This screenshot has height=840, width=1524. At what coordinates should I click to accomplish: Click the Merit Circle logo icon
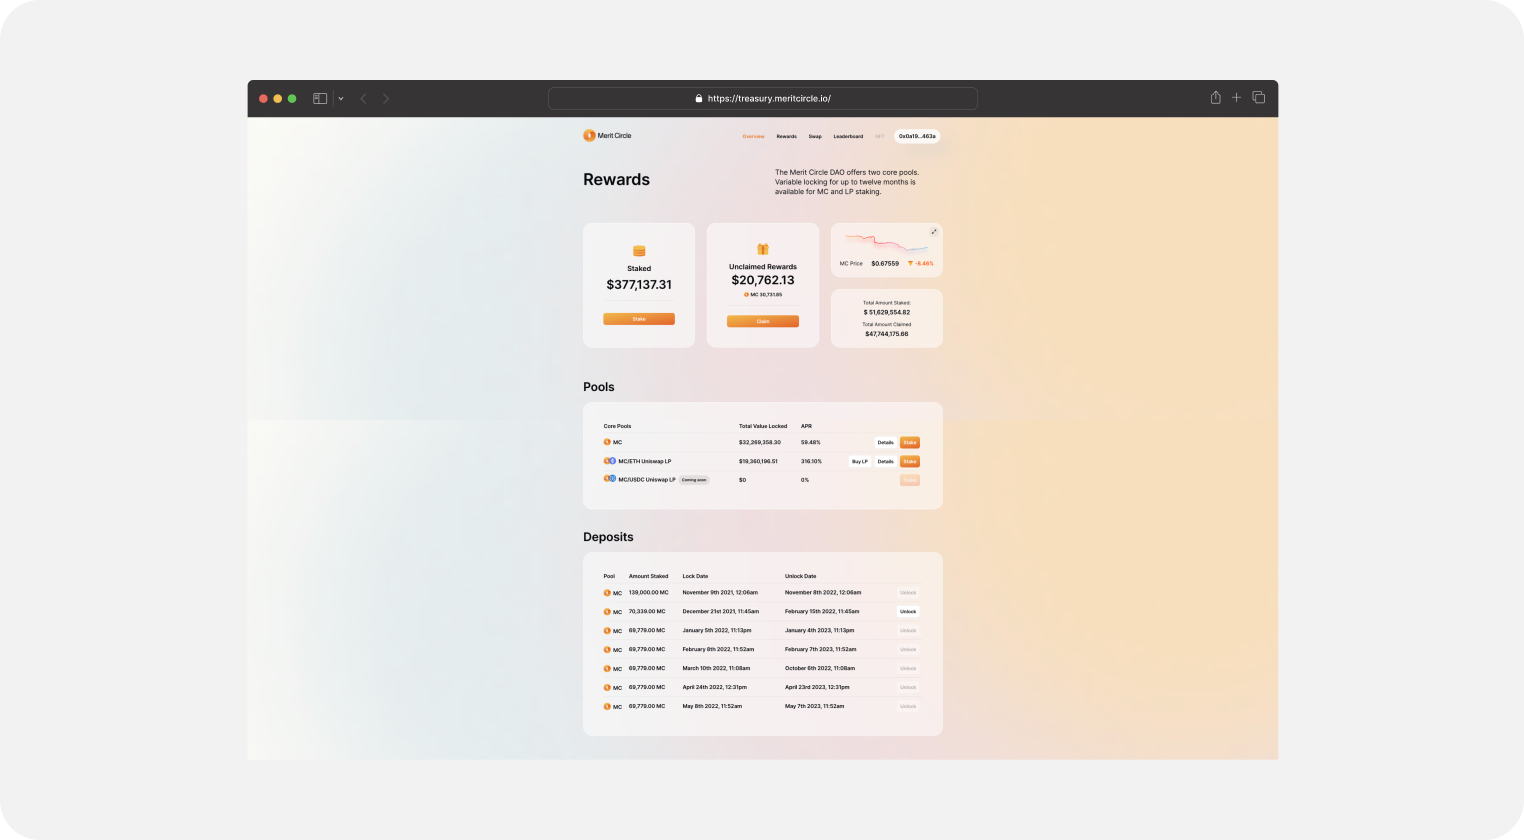pyautogui.click(x=589, y=136)
